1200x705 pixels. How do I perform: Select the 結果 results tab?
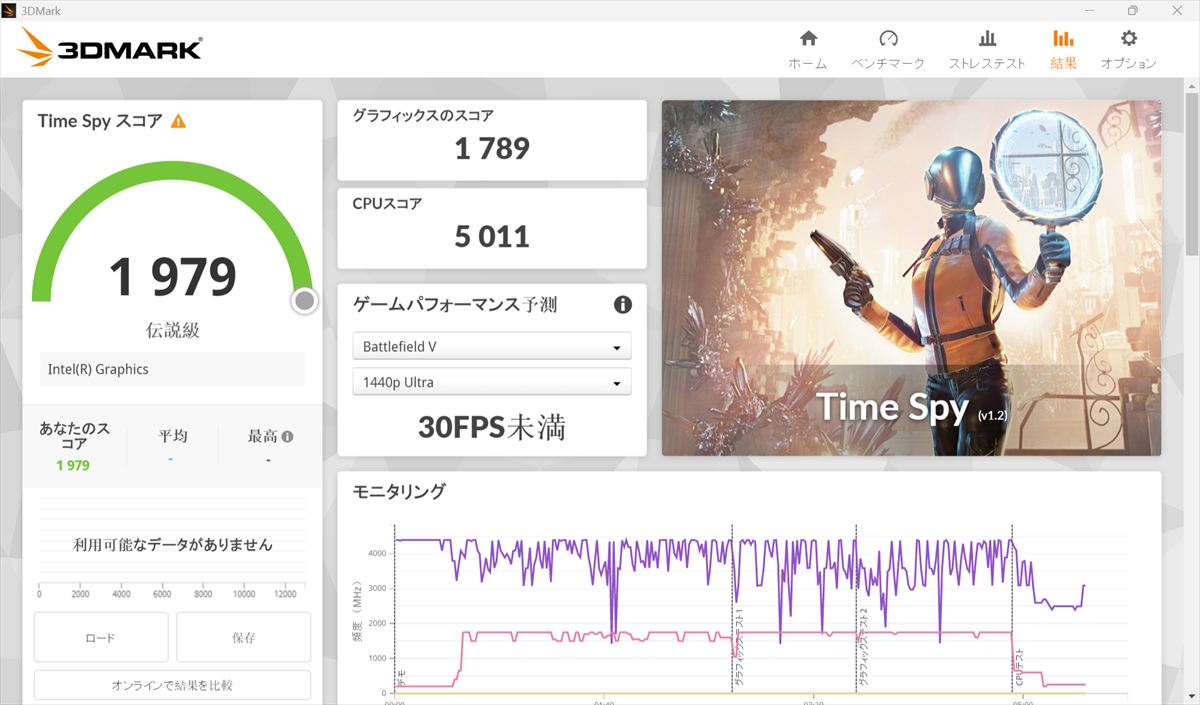[x=1063, y=49]
